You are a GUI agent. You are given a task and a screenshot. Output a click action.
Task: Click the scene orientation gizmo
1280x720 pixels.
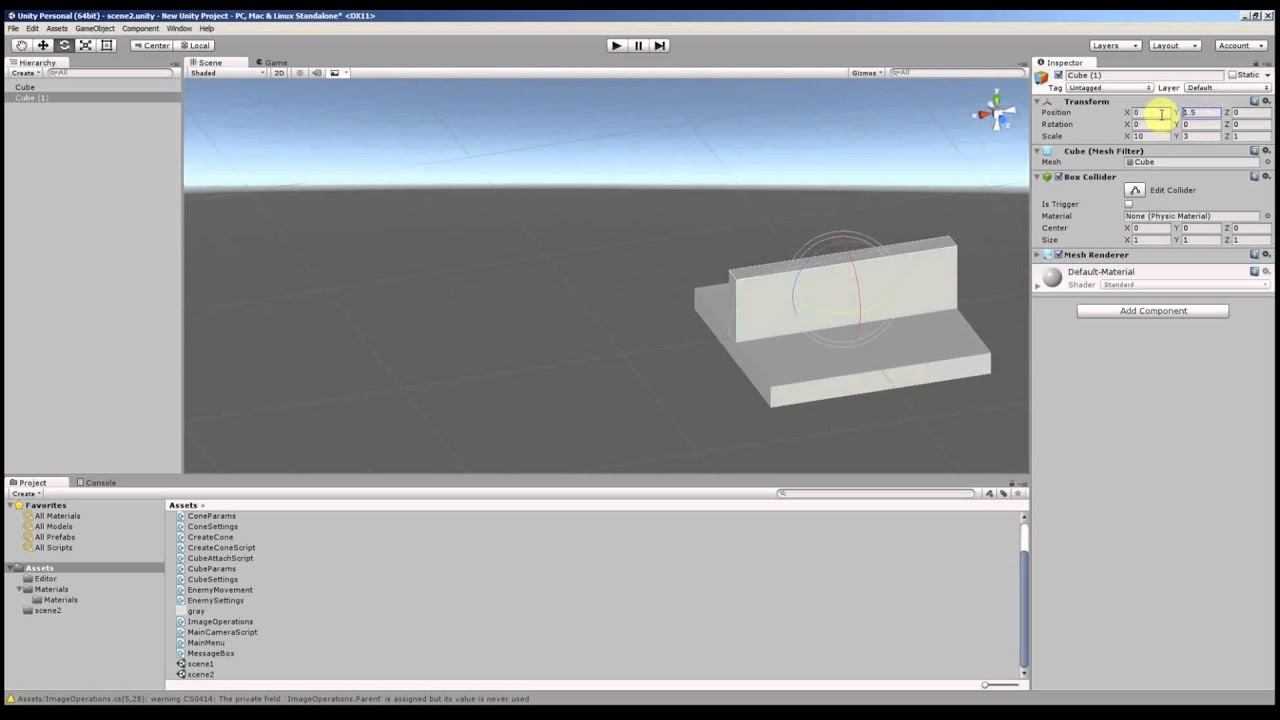click(x=994, y=114)
